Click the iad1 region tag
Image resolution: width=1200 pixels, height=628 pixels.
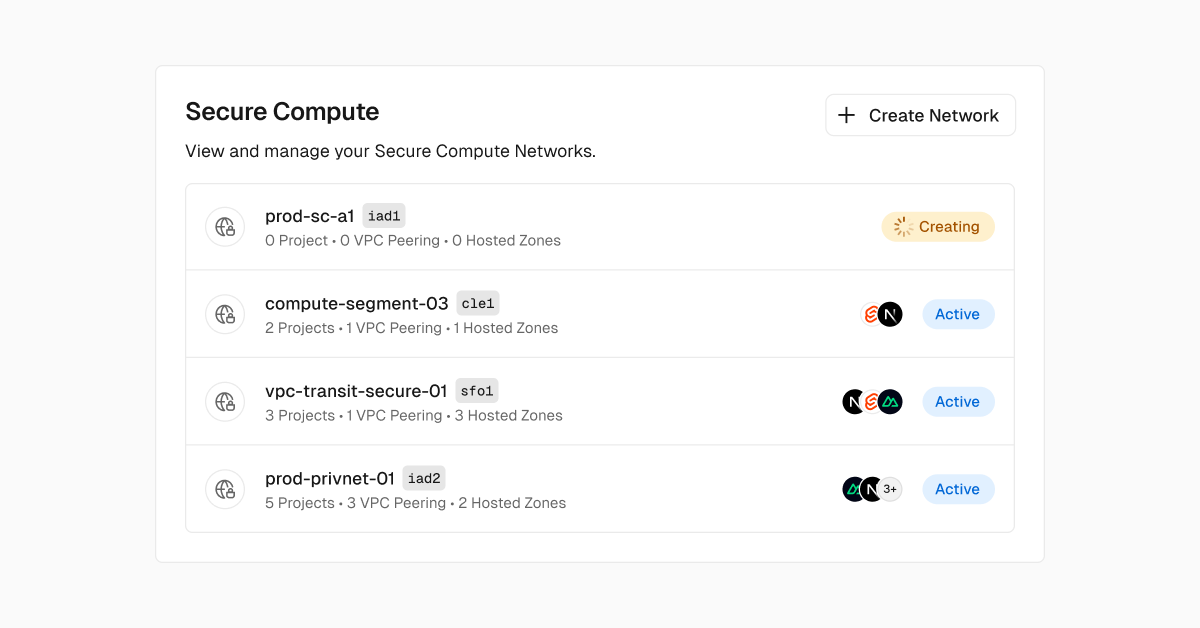point(384,215)
